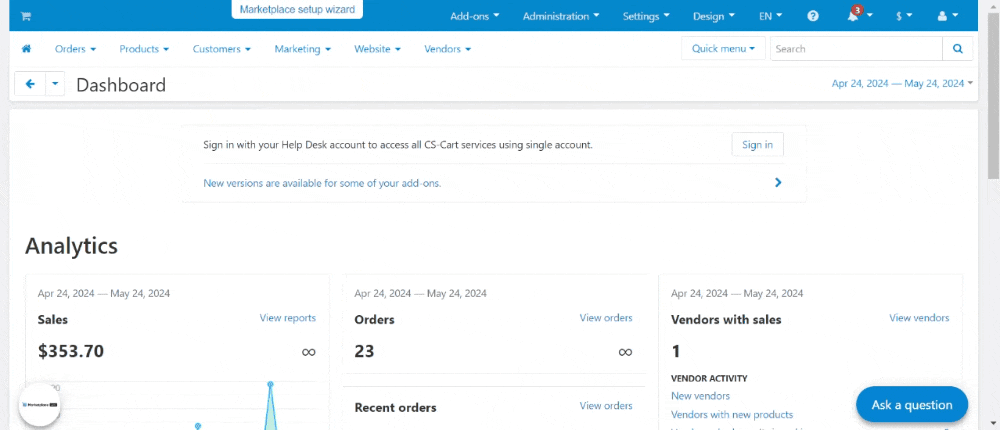
Task: Open View vendors link
Action: (x=919, y=318)
